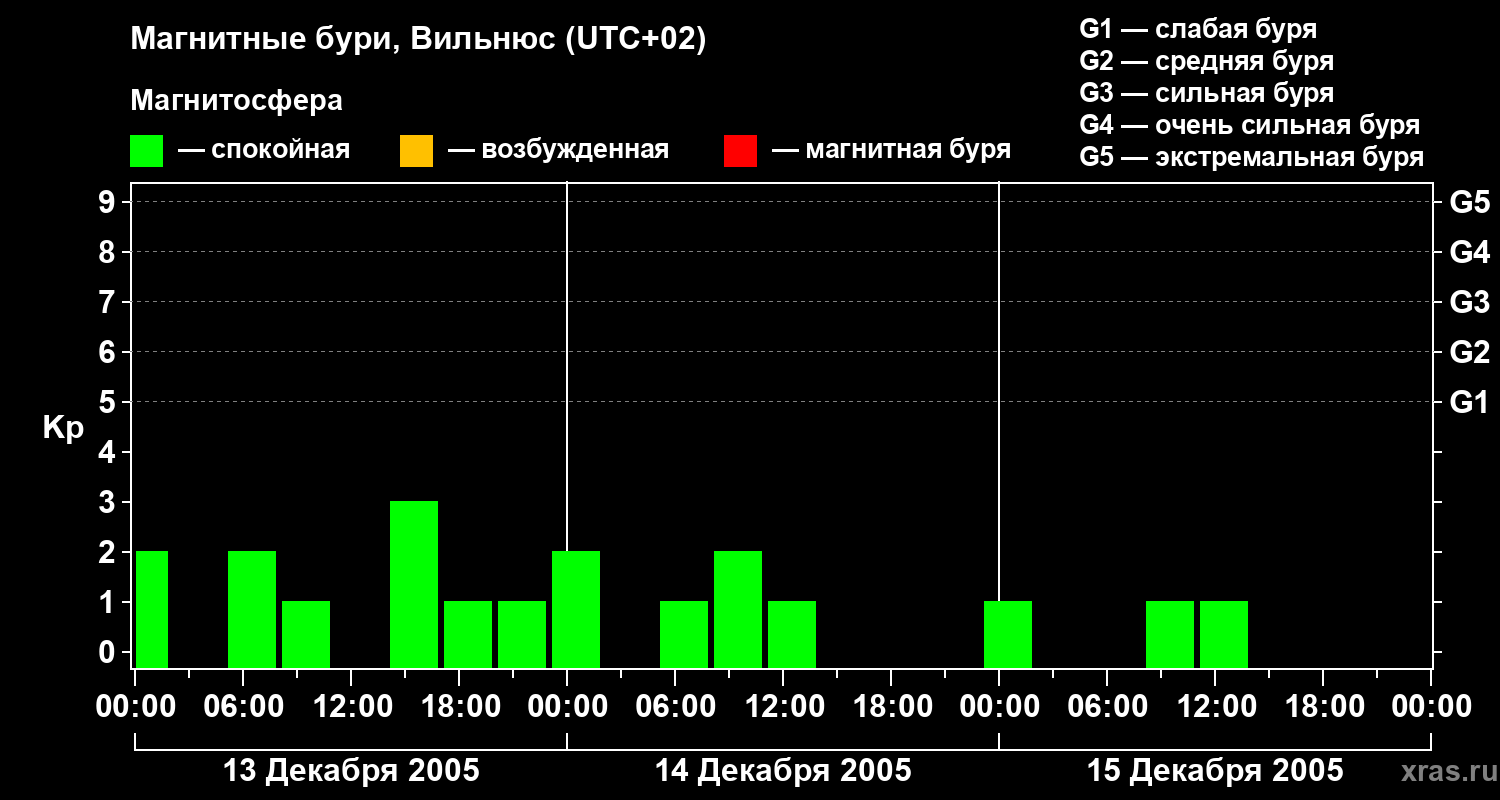1500x800 pixels.
Task: Click the G5 label on right axis
Action: pyautogui.click(x=1470, y=202)
